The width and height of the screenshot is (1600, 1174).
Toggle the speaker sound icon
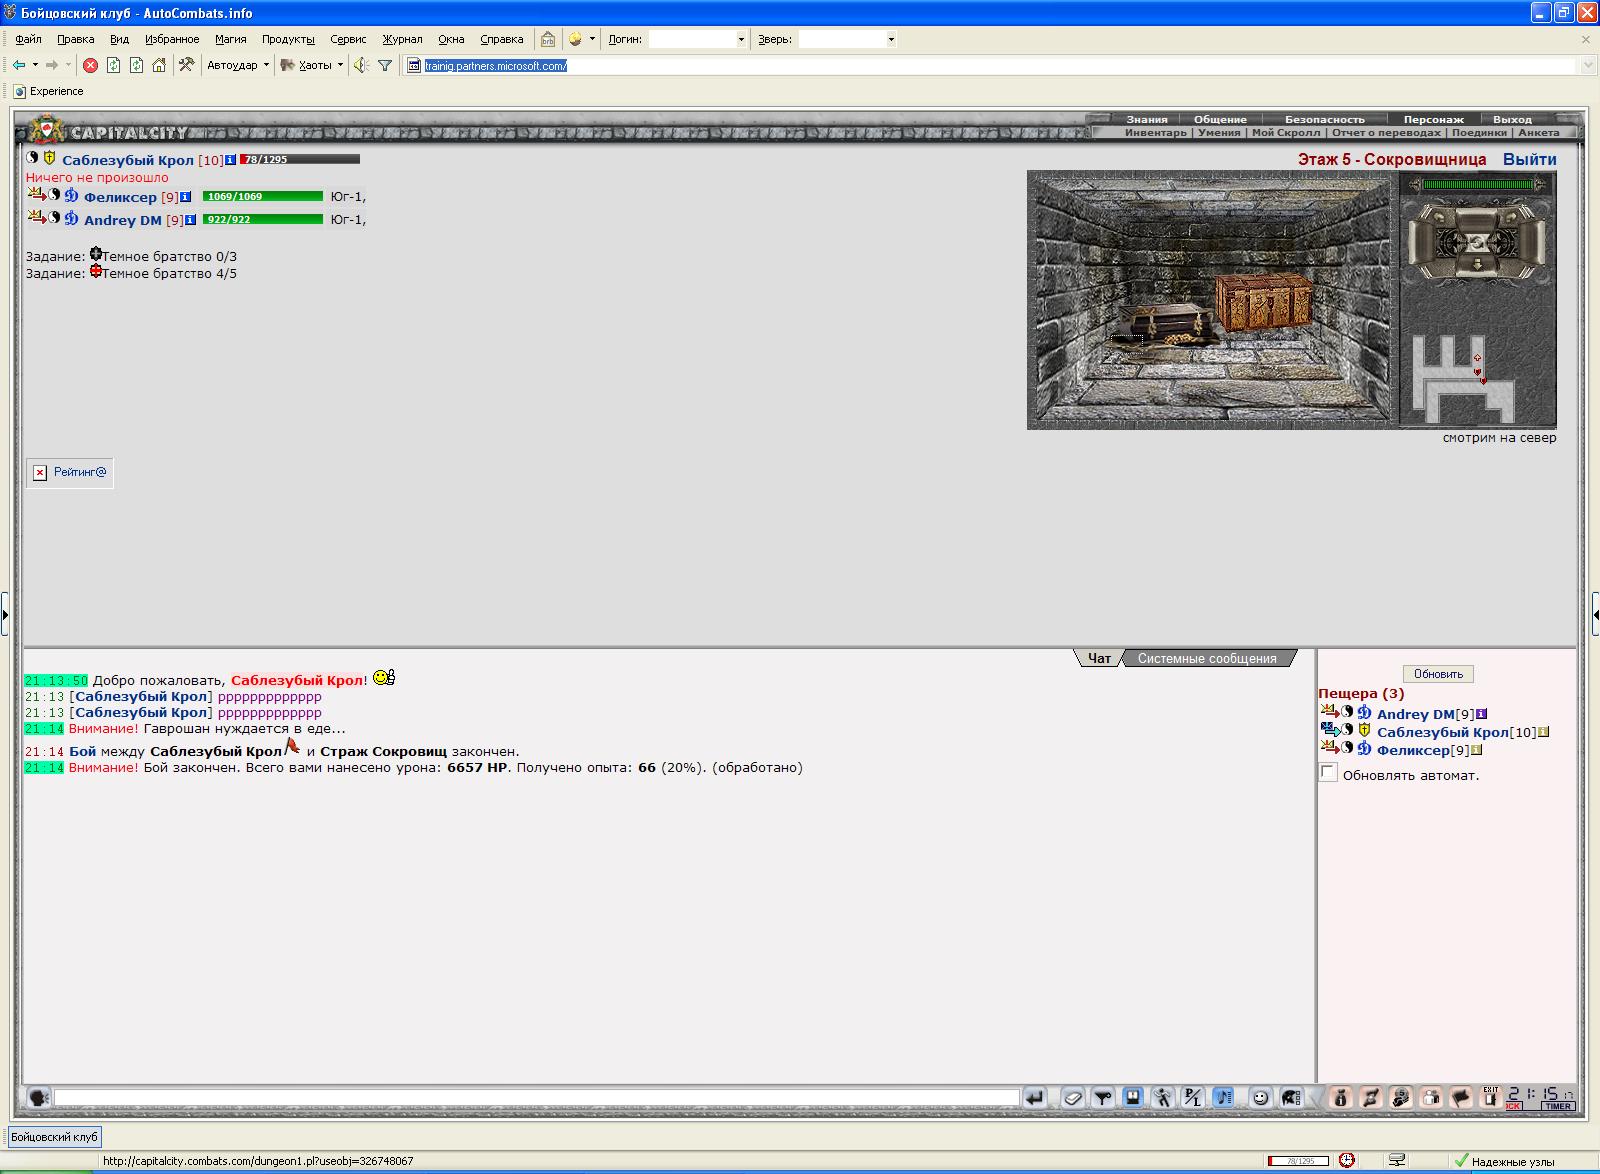(x=361, y=65)
